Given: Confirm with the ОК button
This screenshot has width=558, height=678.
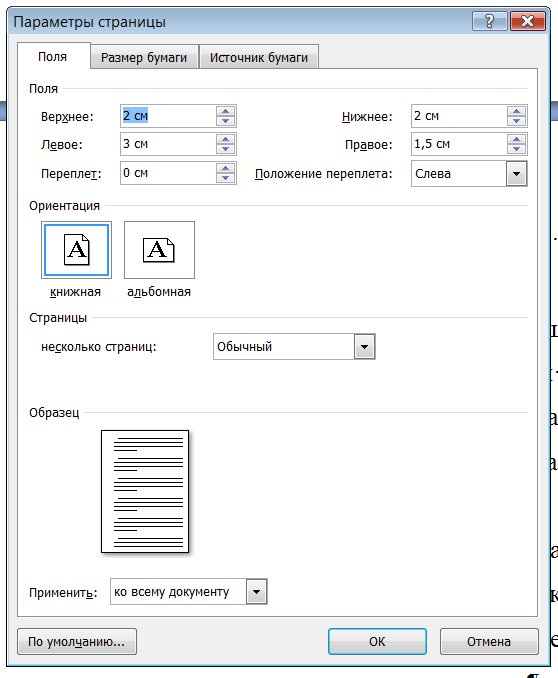Looking at the screenshot, I should [x=377, y=641].
